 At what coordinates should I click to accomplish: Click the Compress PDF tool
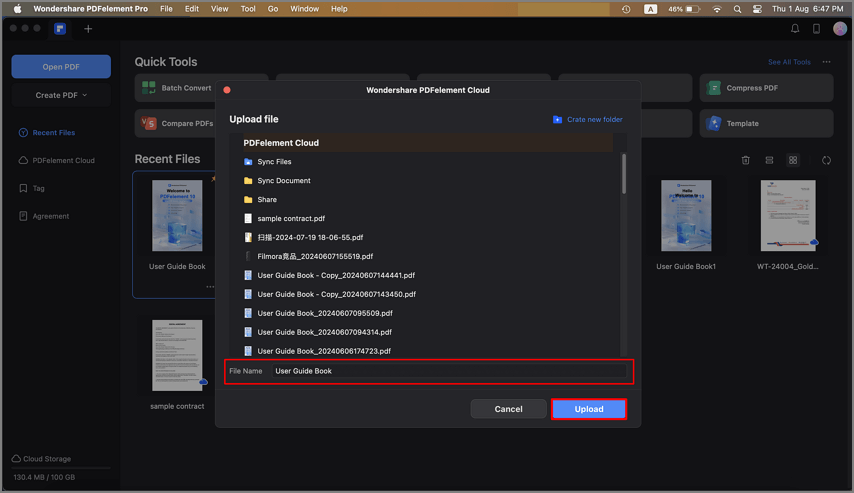point(766,88)
